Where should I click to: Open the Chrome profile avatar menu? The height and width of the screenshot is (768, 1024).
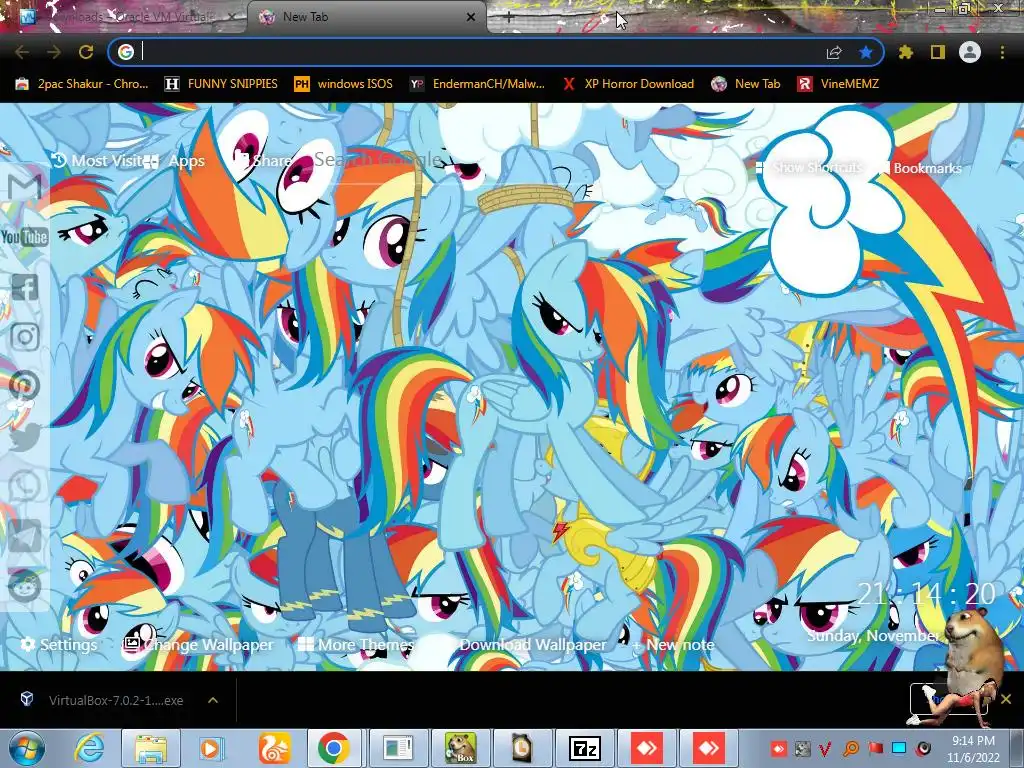(970, 52)
